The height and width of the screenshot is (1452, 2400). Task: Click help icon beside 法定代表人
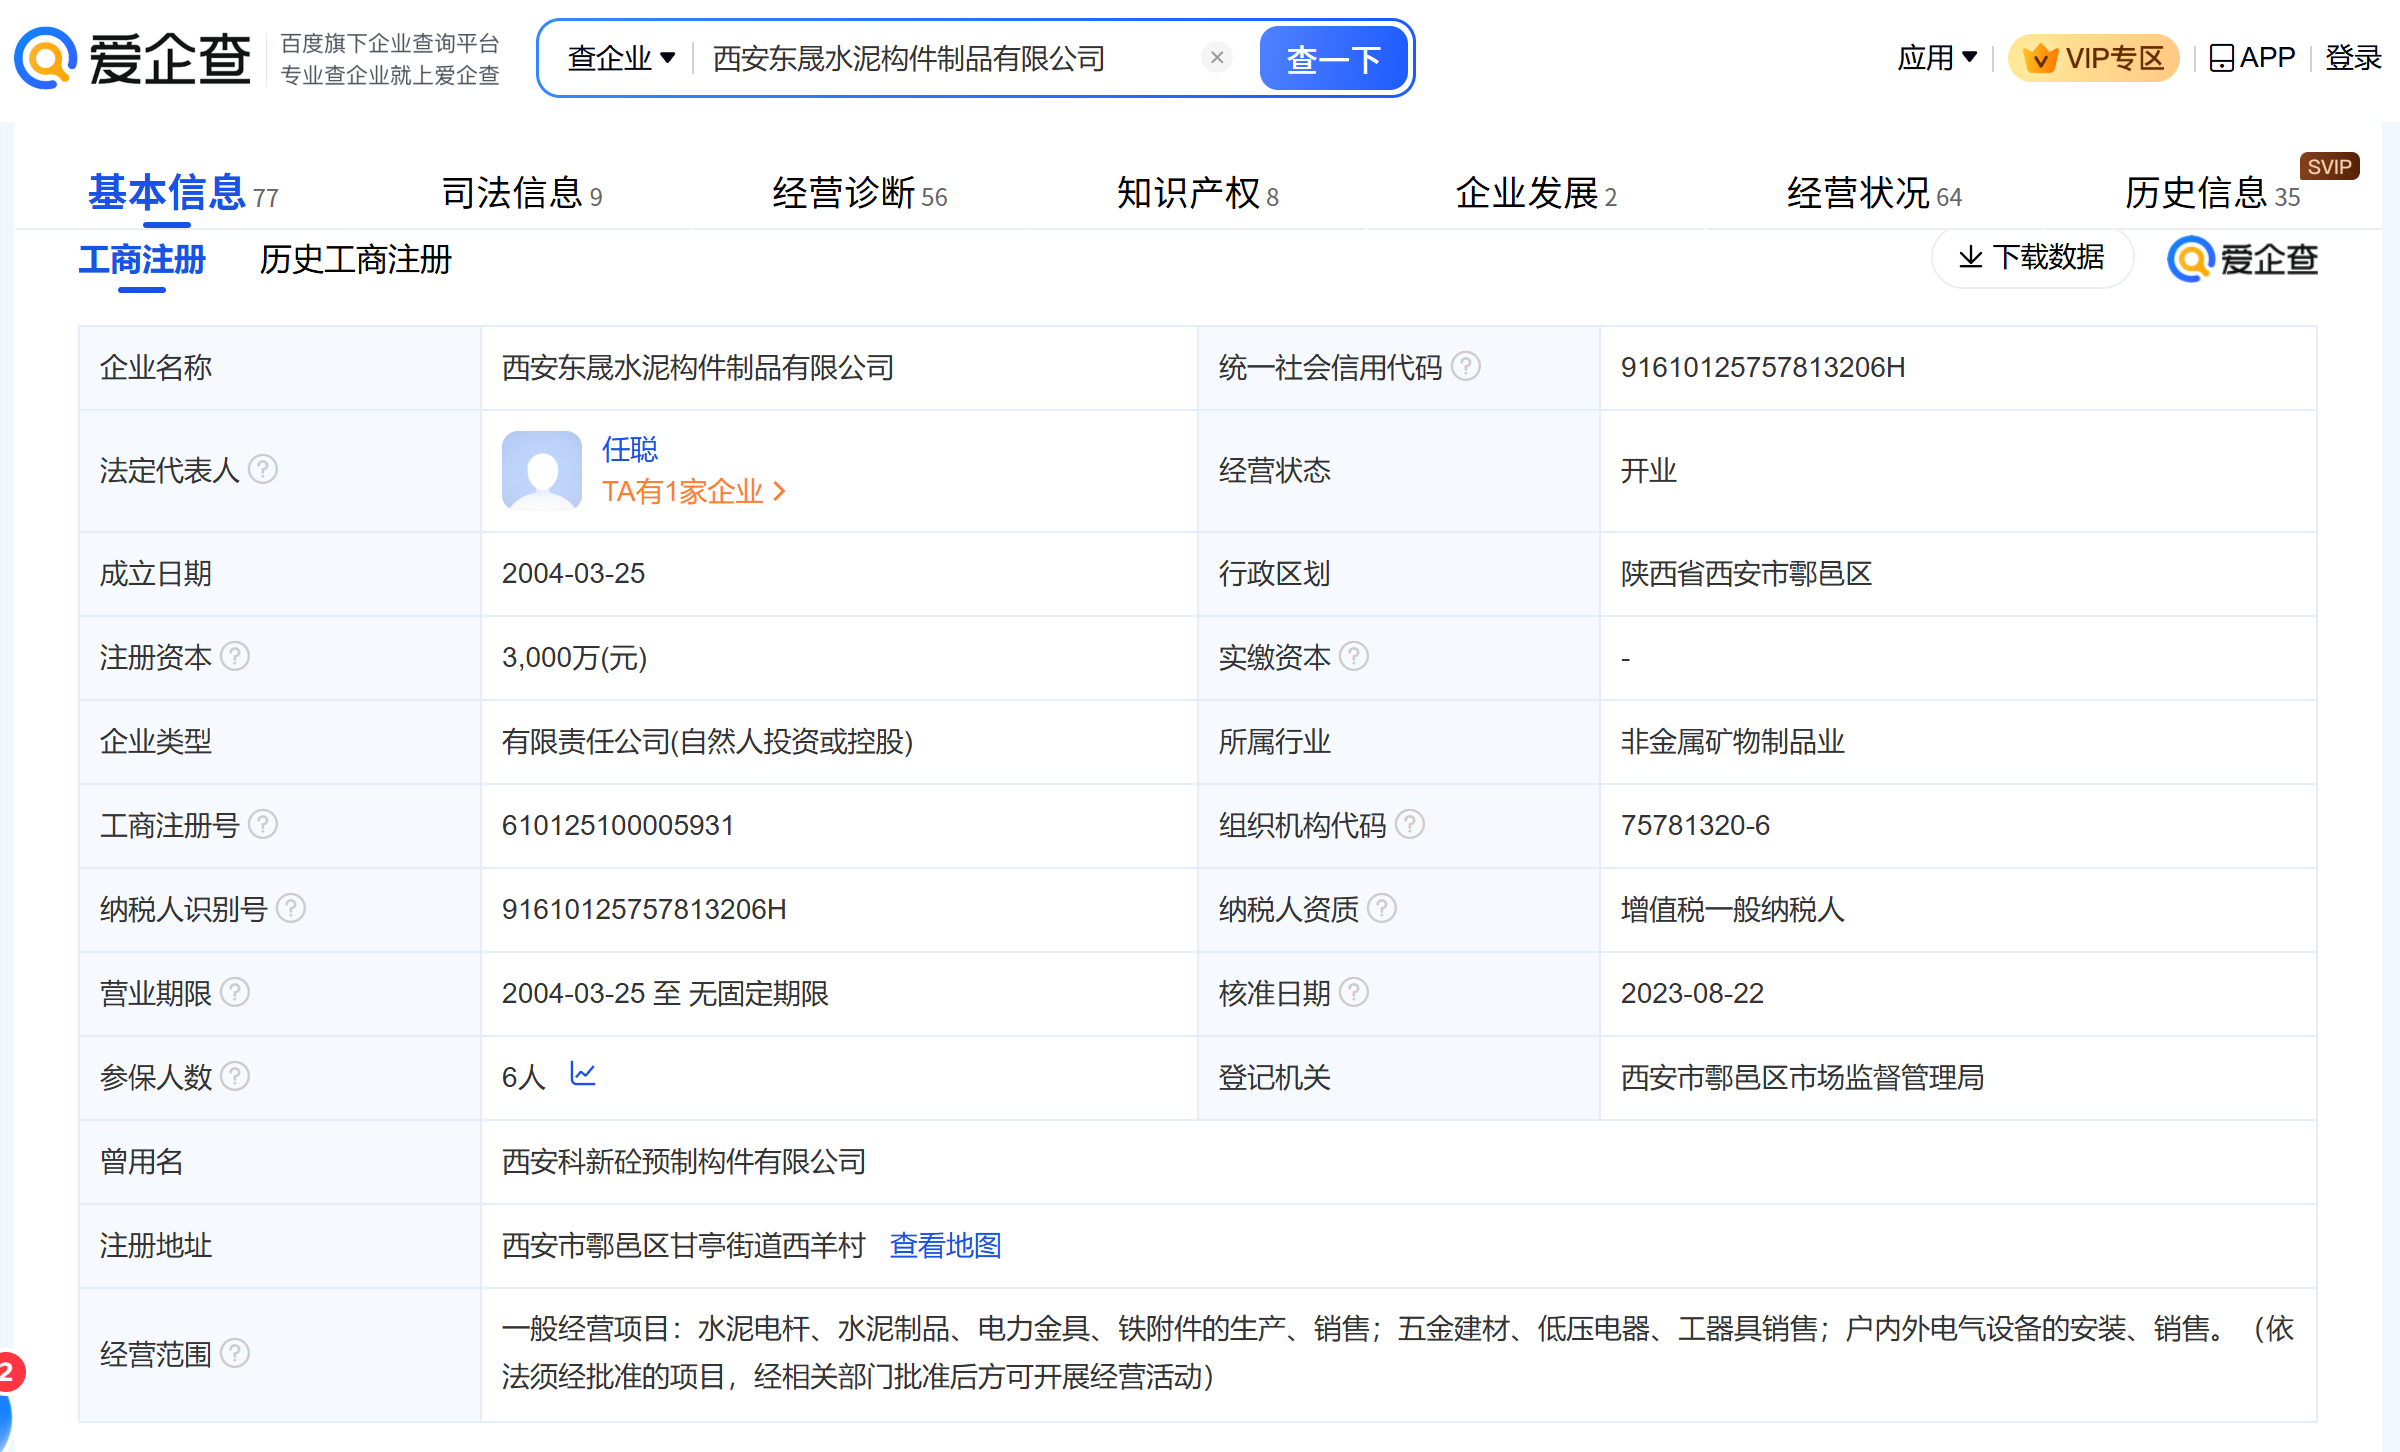(x=263, y=468)
